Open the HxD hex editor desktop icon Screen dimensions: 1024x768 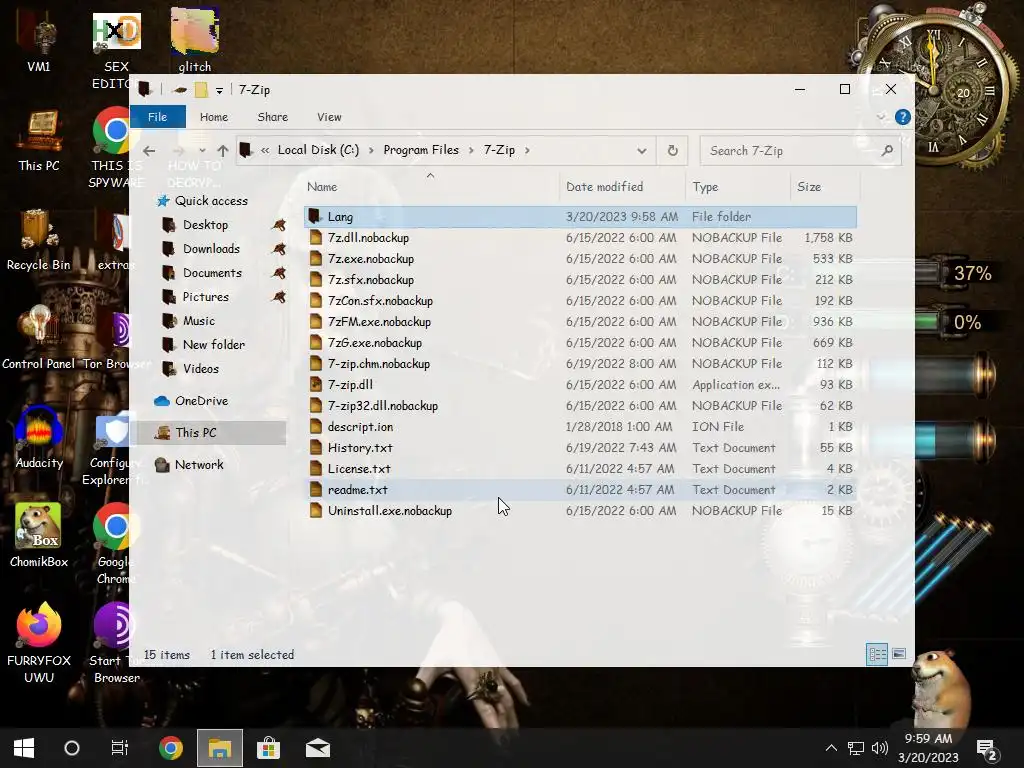(x=116, y=49)
